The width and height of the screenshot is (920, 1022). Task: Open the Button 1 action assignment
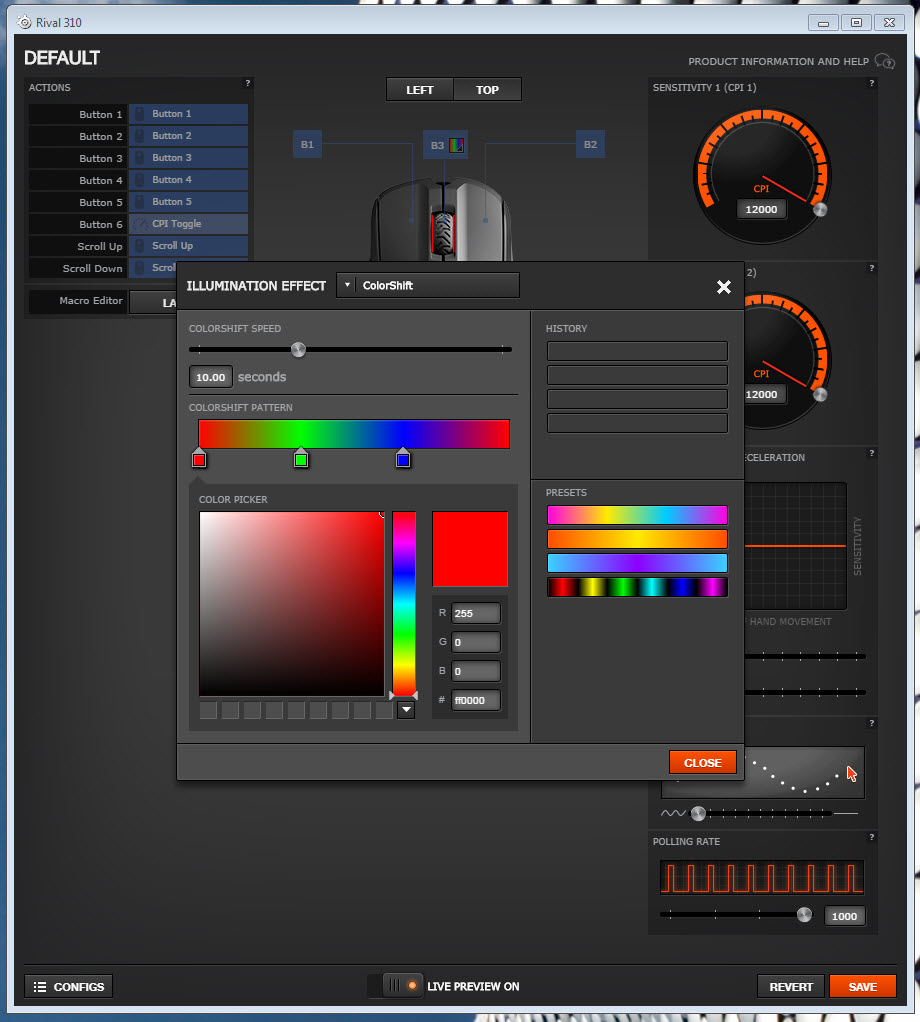pos(188,114)
